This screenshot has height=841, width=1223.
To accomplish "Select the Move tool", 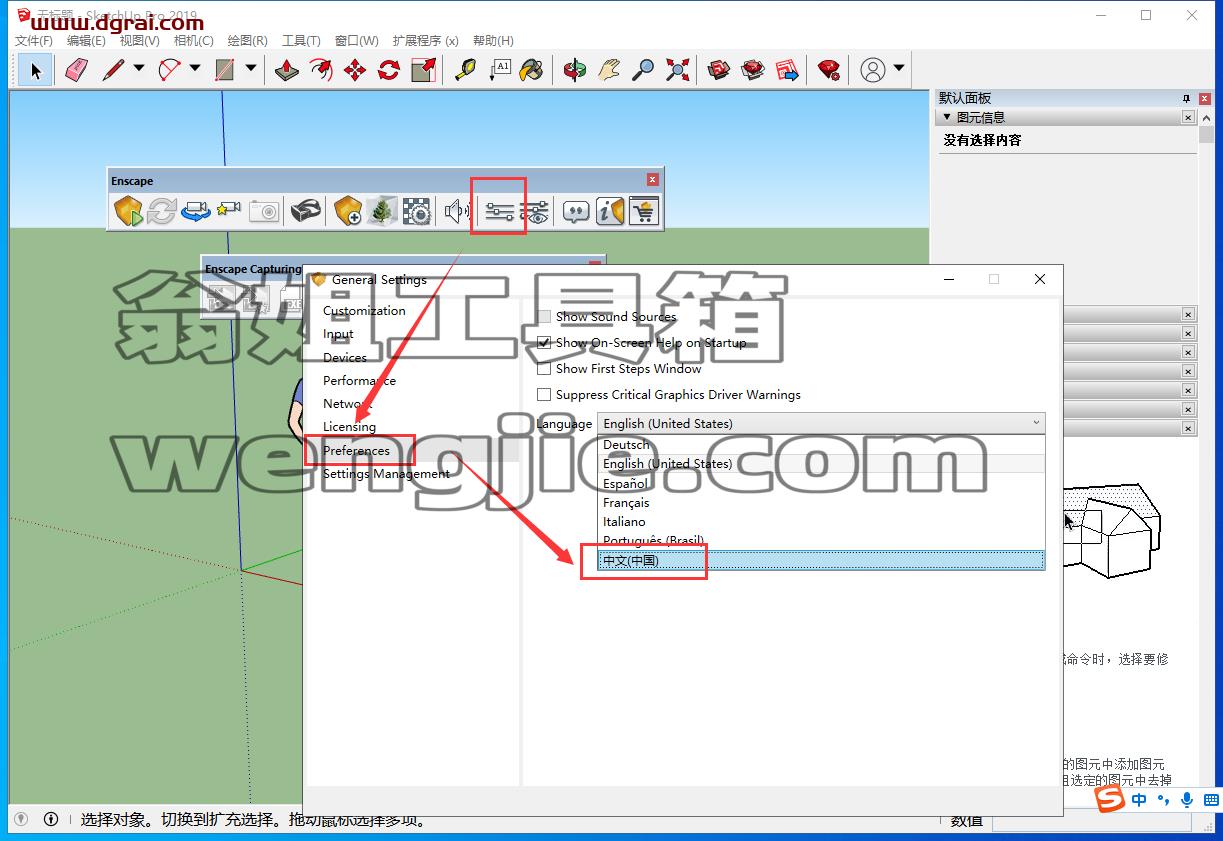I will click(x=355, y=70).
